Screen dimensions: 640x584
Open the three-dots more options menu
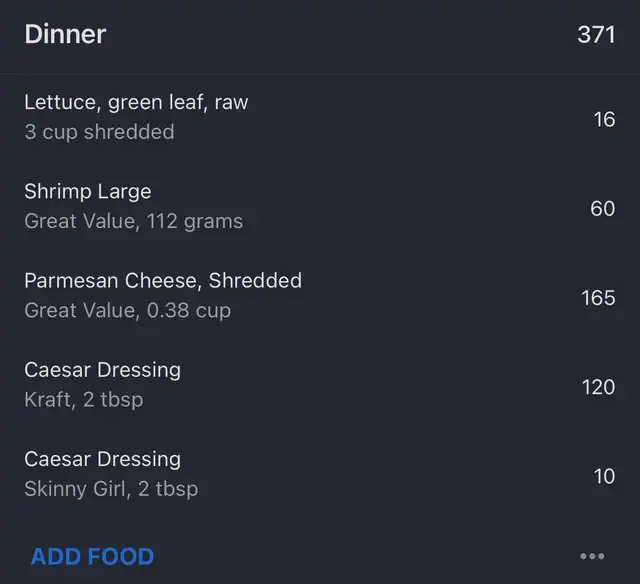592,556
